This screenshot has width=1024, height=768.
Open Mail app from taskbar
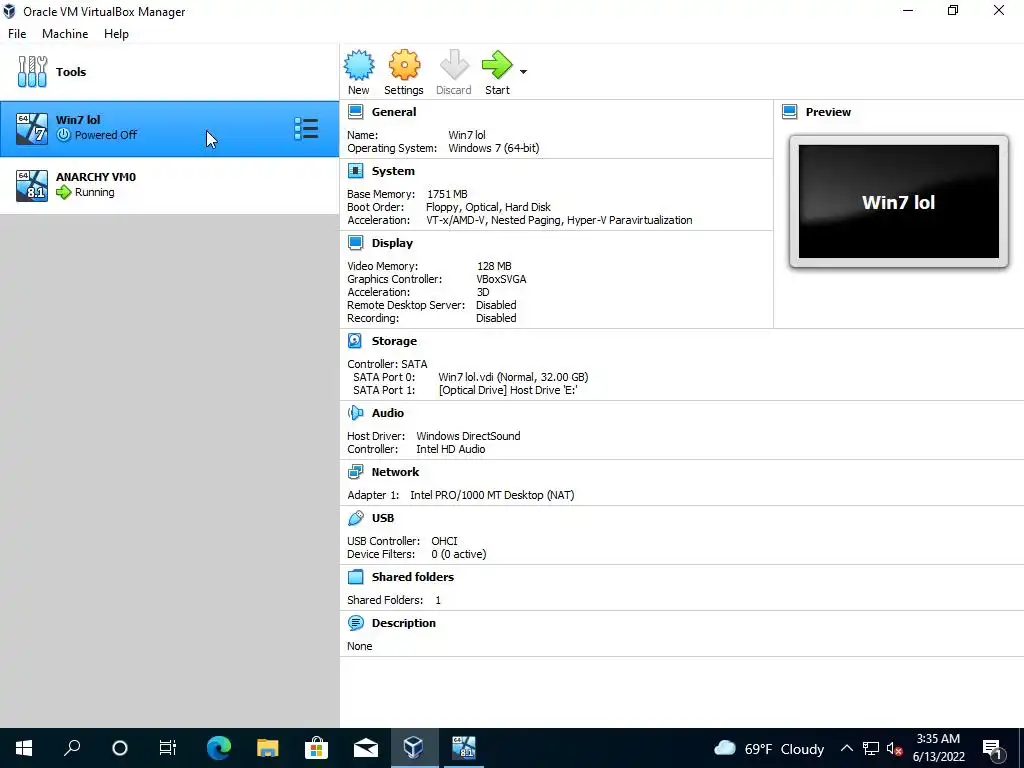click(366, 748)
